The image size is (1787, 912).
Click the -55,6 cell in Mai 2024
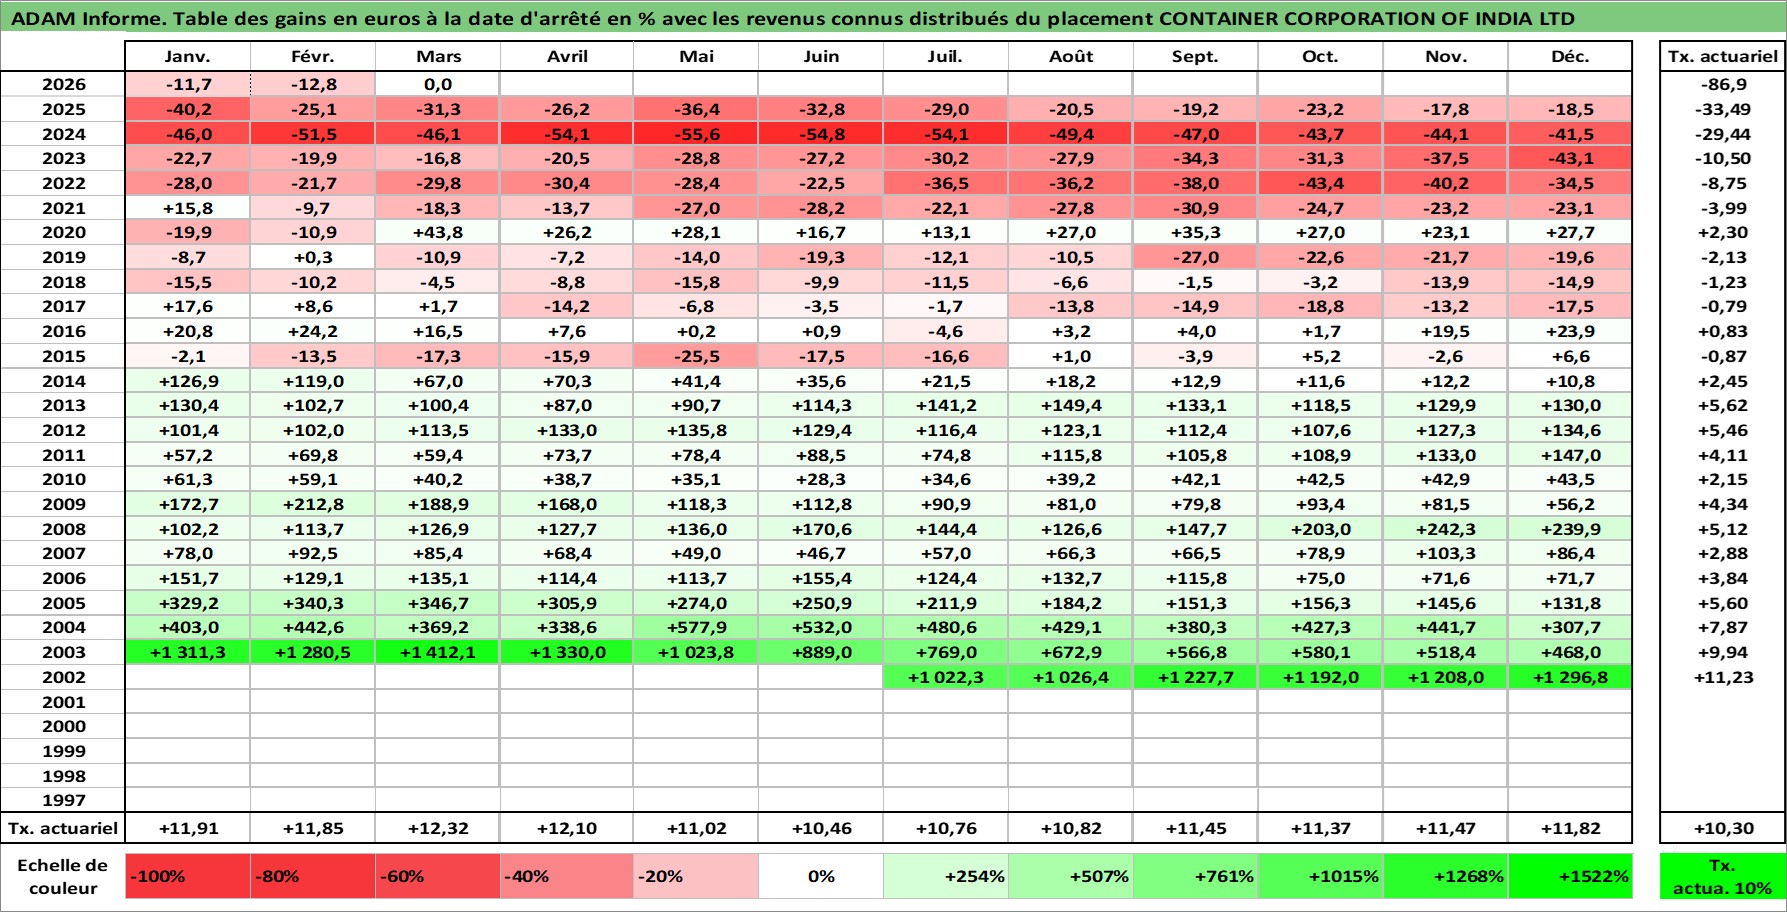(695, 134)
